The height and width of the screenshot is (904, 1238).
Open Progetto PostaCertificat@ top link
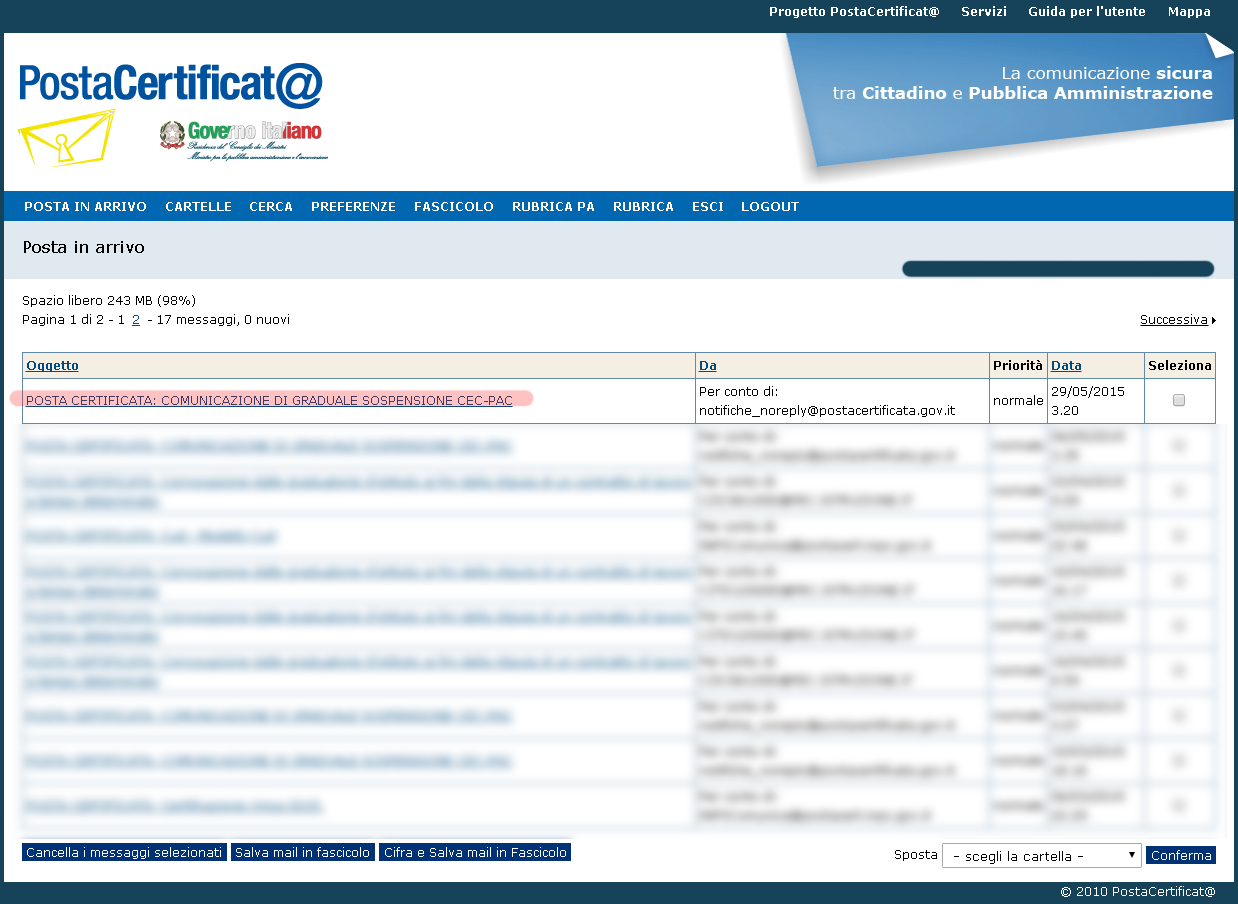click(854, 12)
